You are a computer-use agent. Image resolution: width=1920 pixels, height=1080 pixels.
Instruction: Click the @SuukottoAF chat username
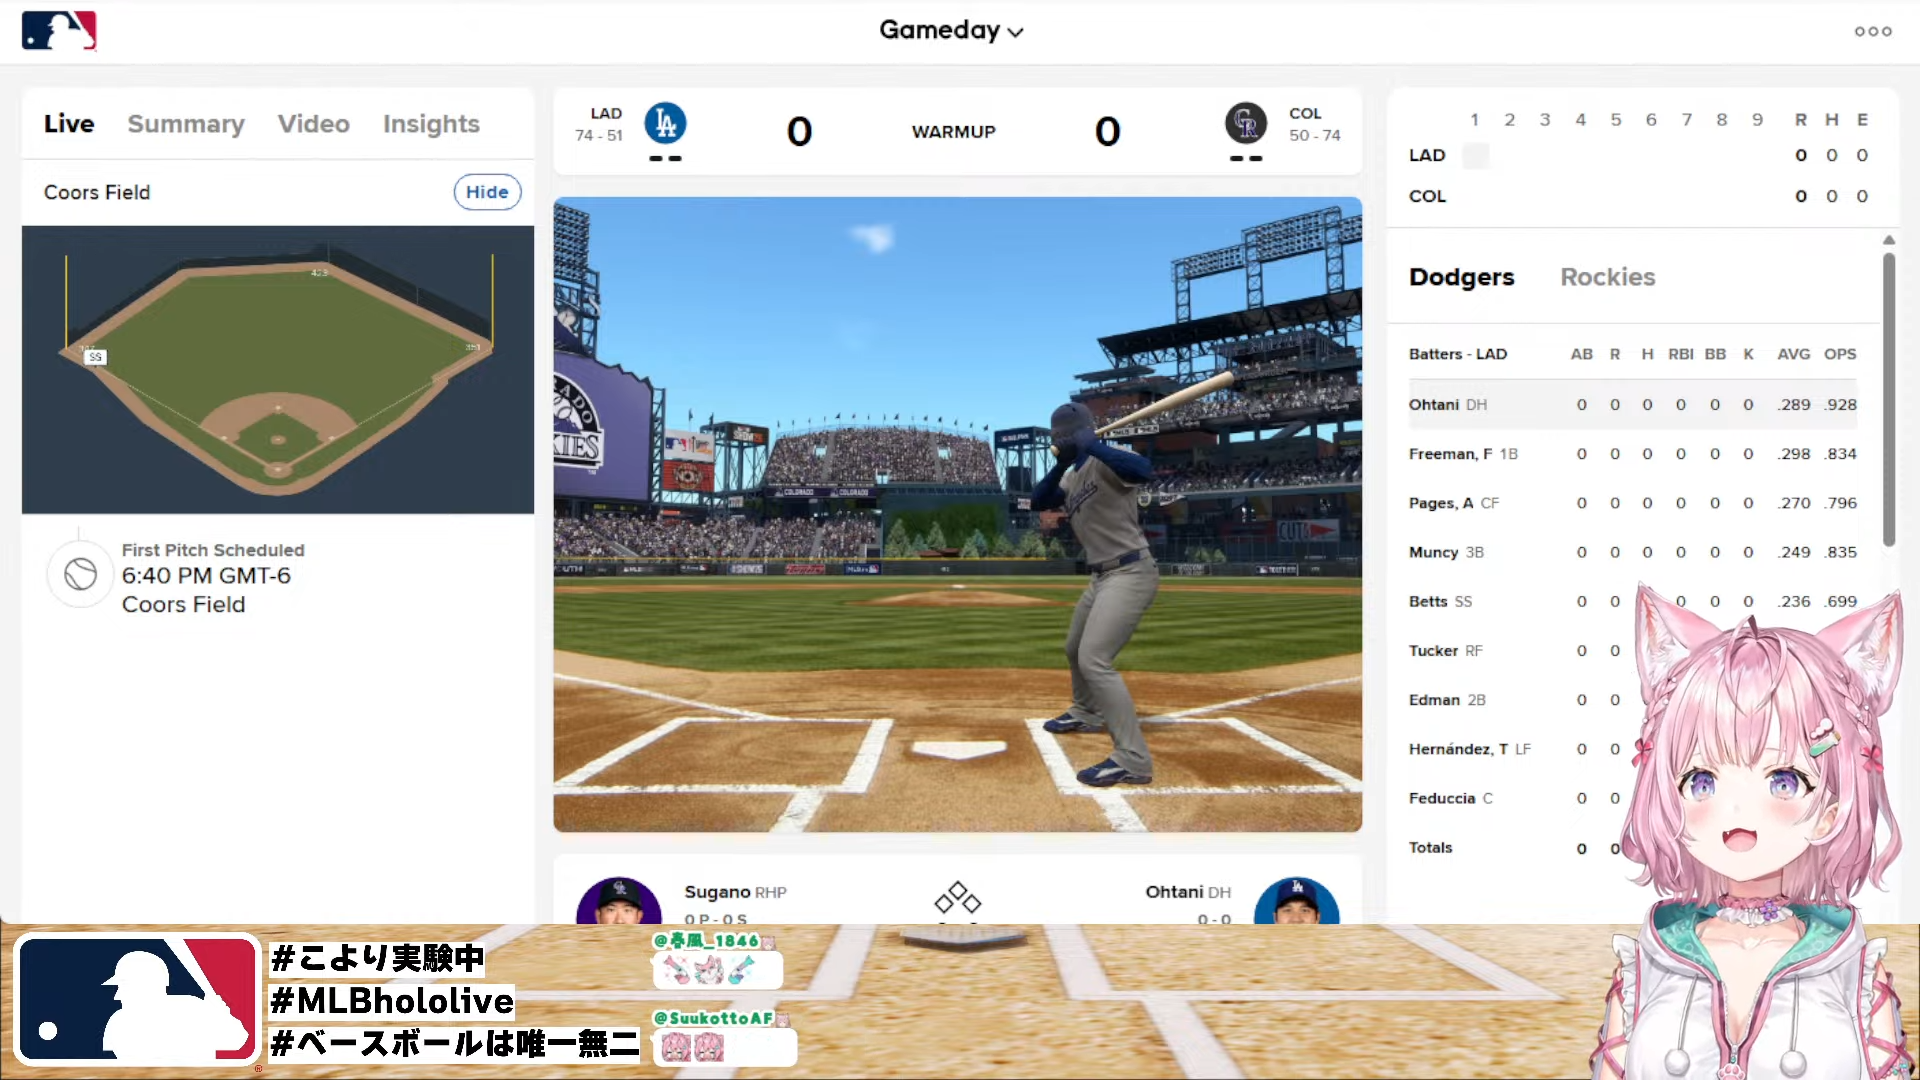713,1018
